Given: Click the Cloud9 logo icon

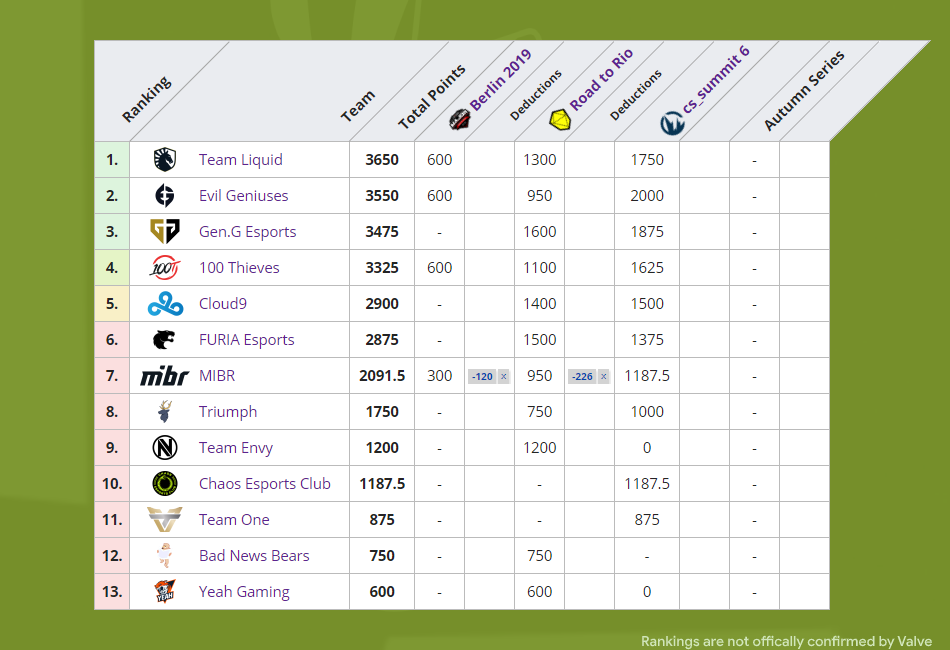Looking at the screenshot, I should pos(165,303).
